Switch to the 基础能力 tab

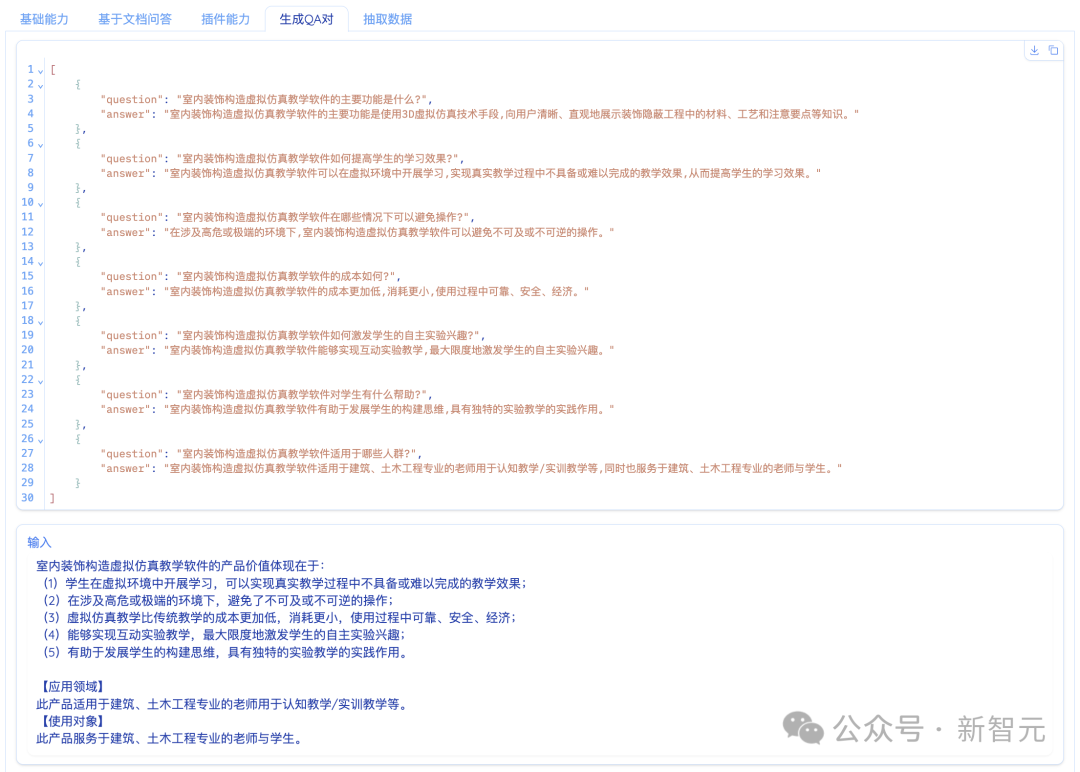45,19
